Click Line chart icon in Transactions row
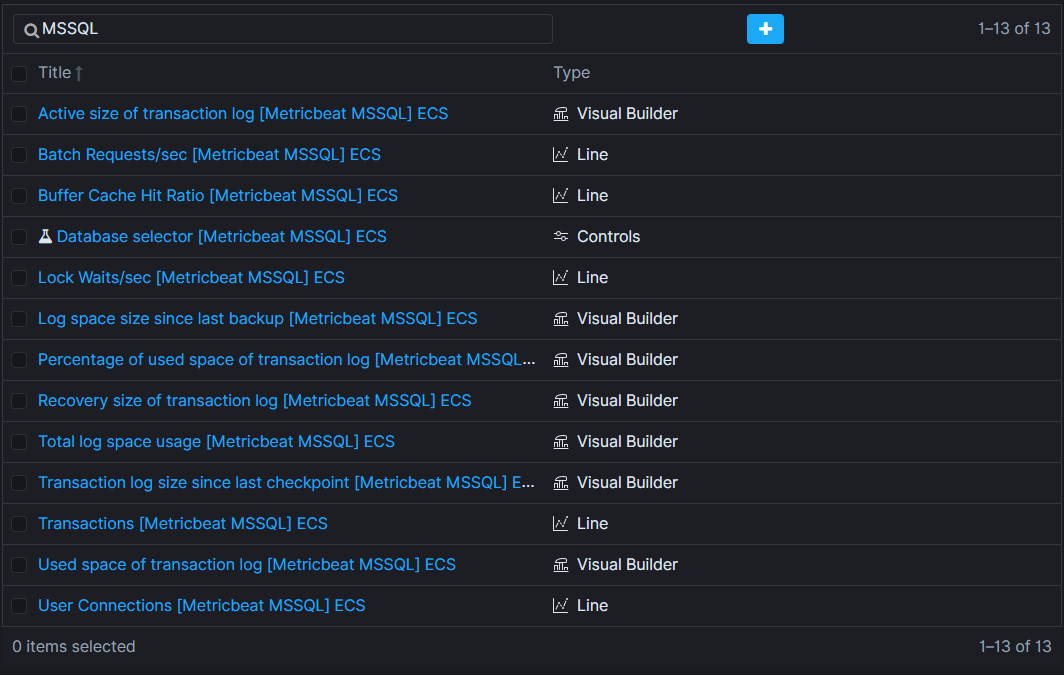The image size is (1064, 675). pos(560,524)
